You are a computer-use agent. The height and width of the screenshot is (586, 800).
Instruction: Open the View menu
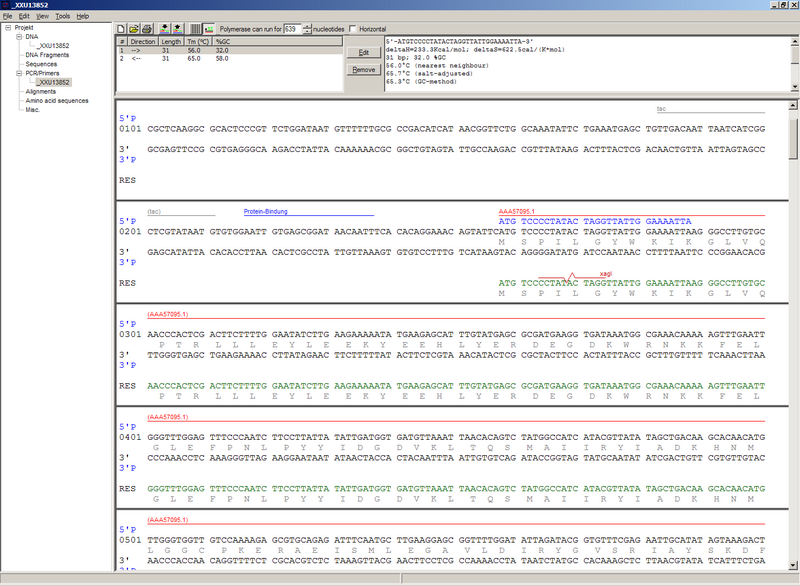point(42,16)
